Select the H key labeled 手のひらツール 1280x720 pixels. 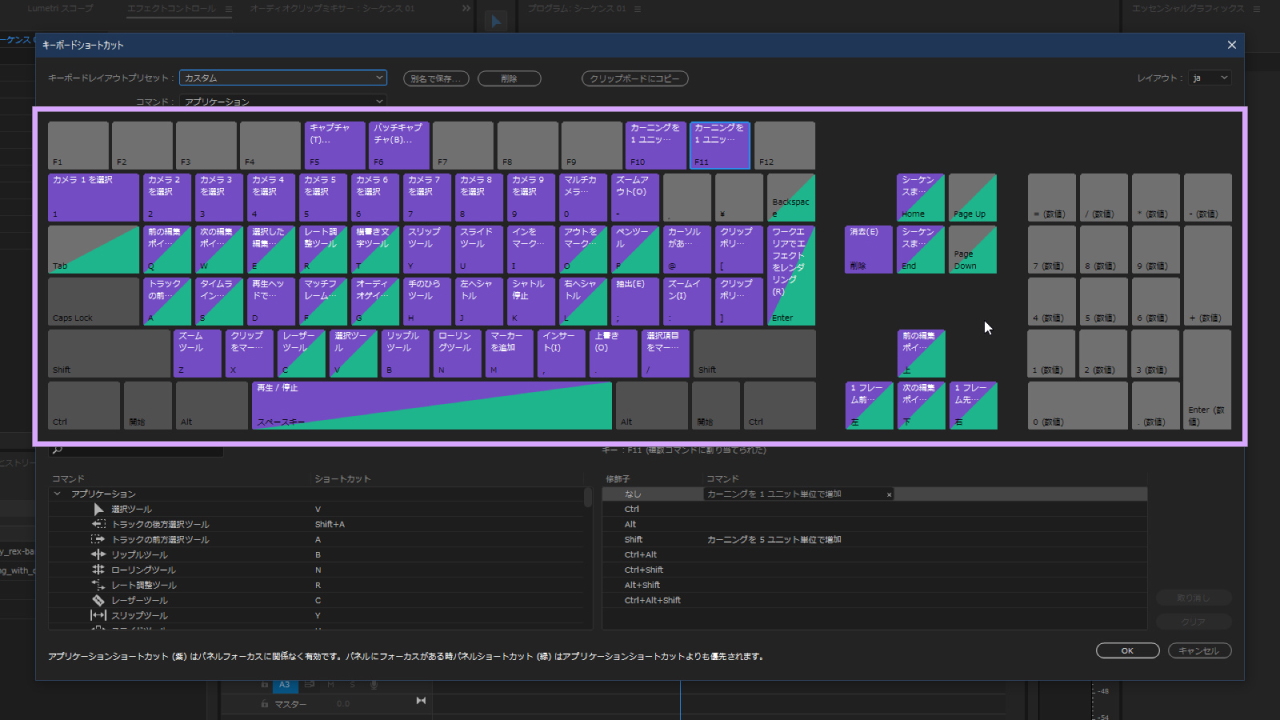(x=427, y=302)
